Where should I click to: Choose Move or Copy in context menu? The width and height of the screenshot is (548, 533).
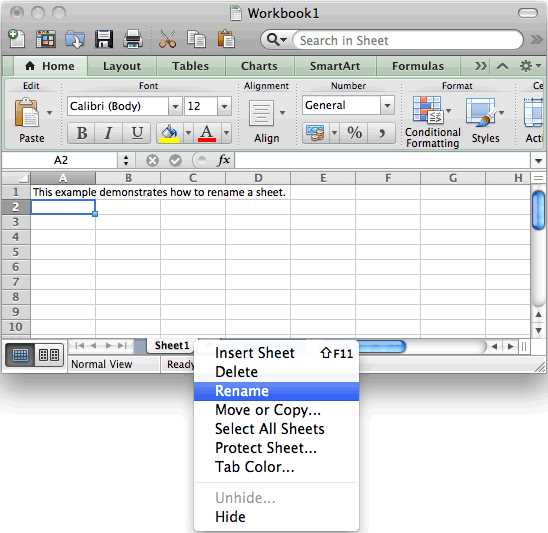pos(276,410)
